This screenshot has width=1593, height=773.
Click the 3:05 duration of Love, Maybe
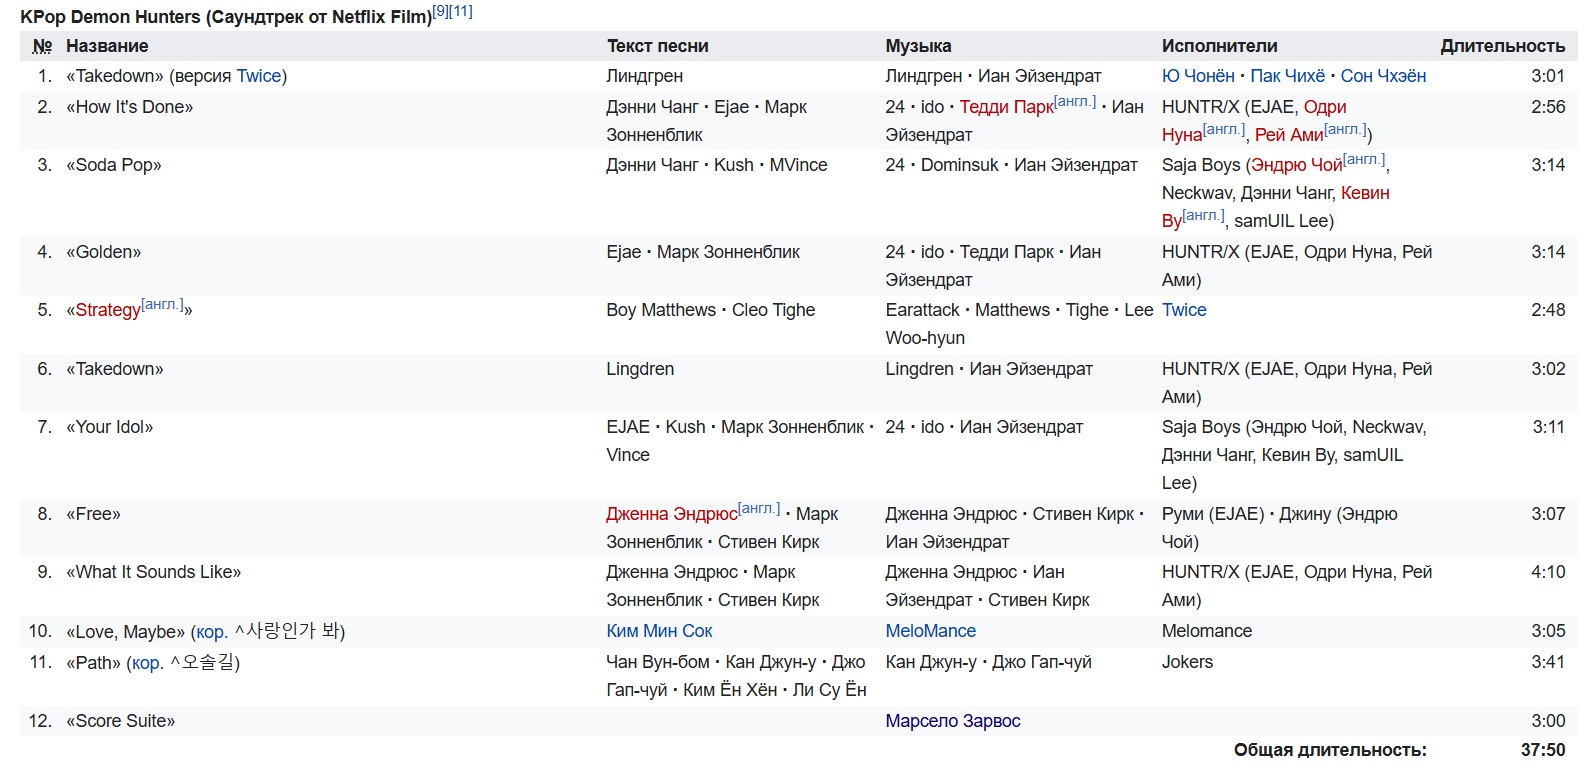pyautogui.click(x=1548, y=631)
